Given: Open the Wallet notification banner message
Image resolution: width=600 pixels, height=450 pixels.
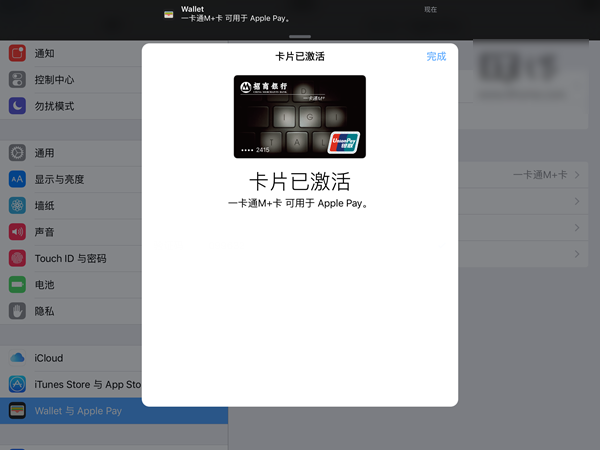Looking at the screenshot, I should 236,18.
